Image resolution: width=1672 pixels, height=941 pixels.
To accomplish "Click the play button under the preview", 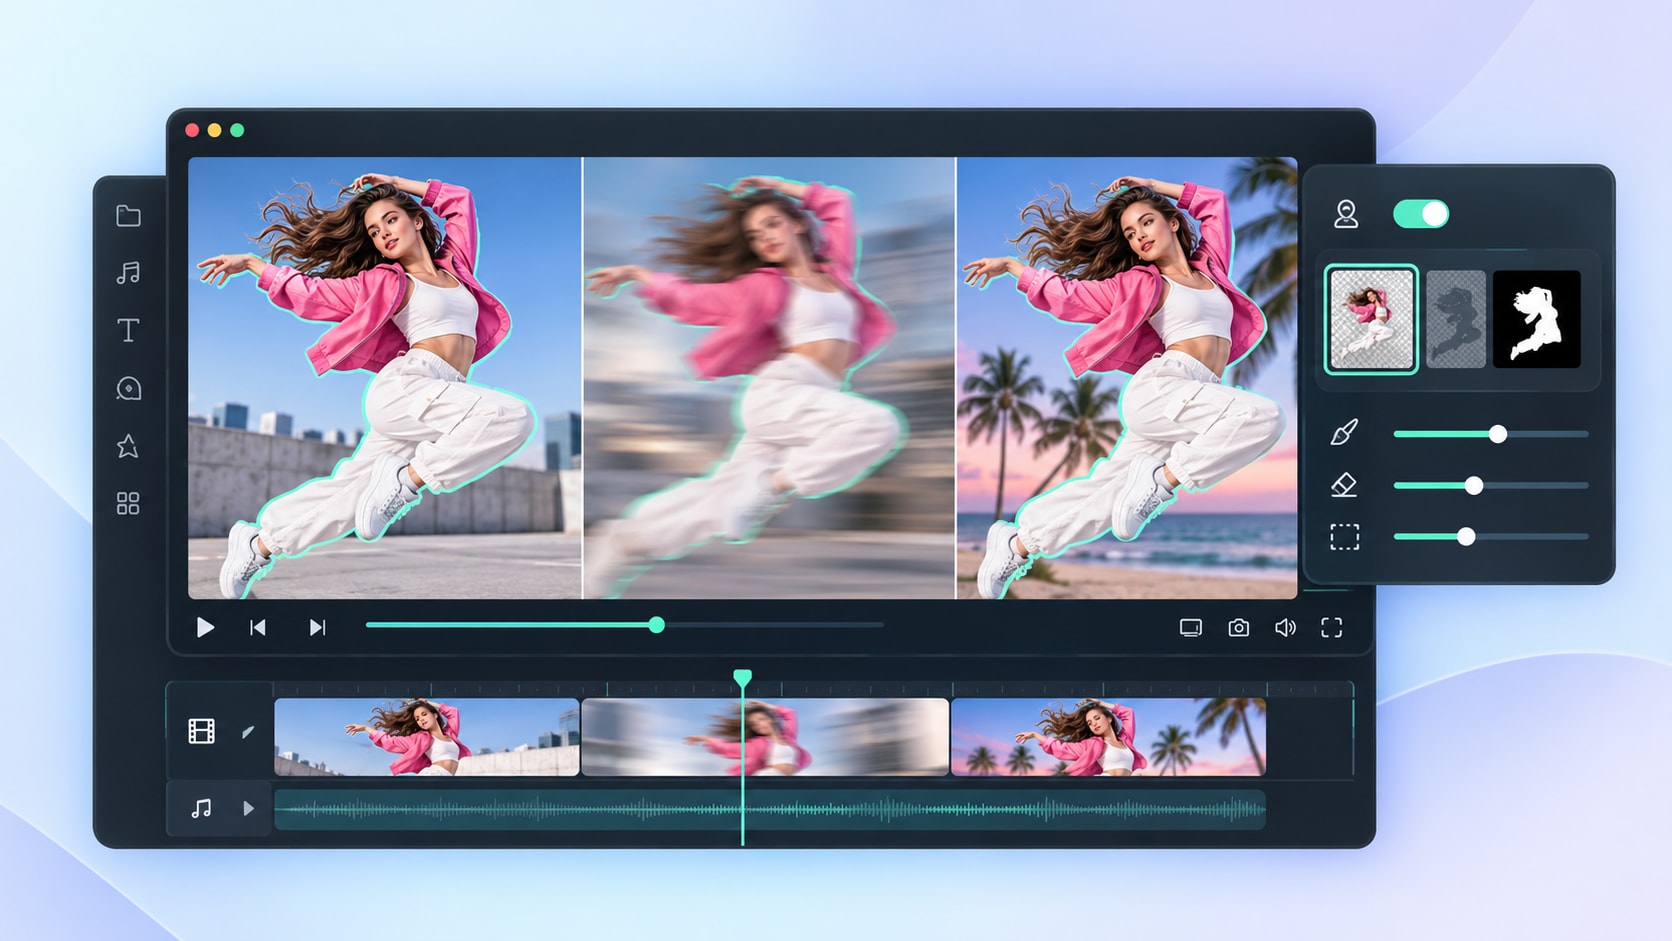I will pyautogui.click(x=205, y=627).
